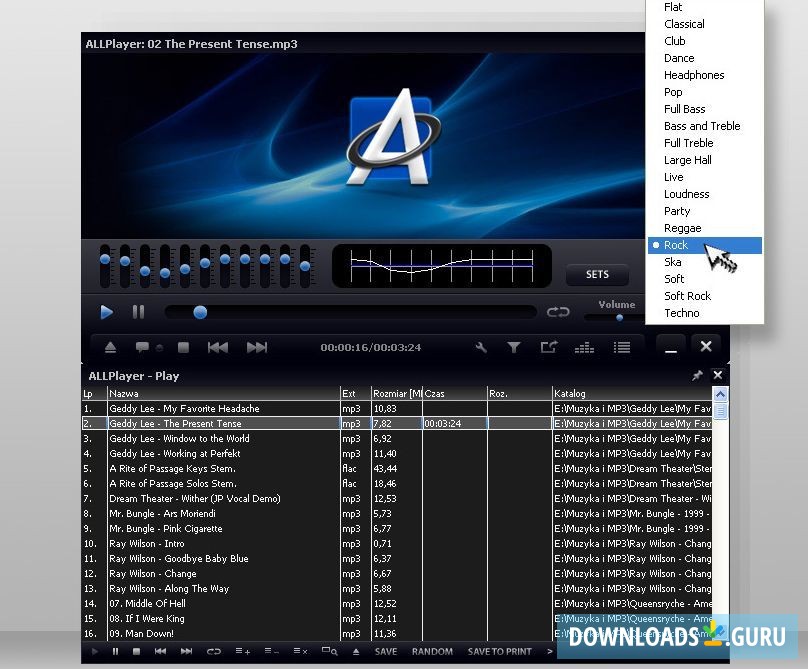Select 'Mr. Bungle - Pink Cigarette' track
Screen dimensions: 808x669
pyautogui.click(x=396, y=529)
